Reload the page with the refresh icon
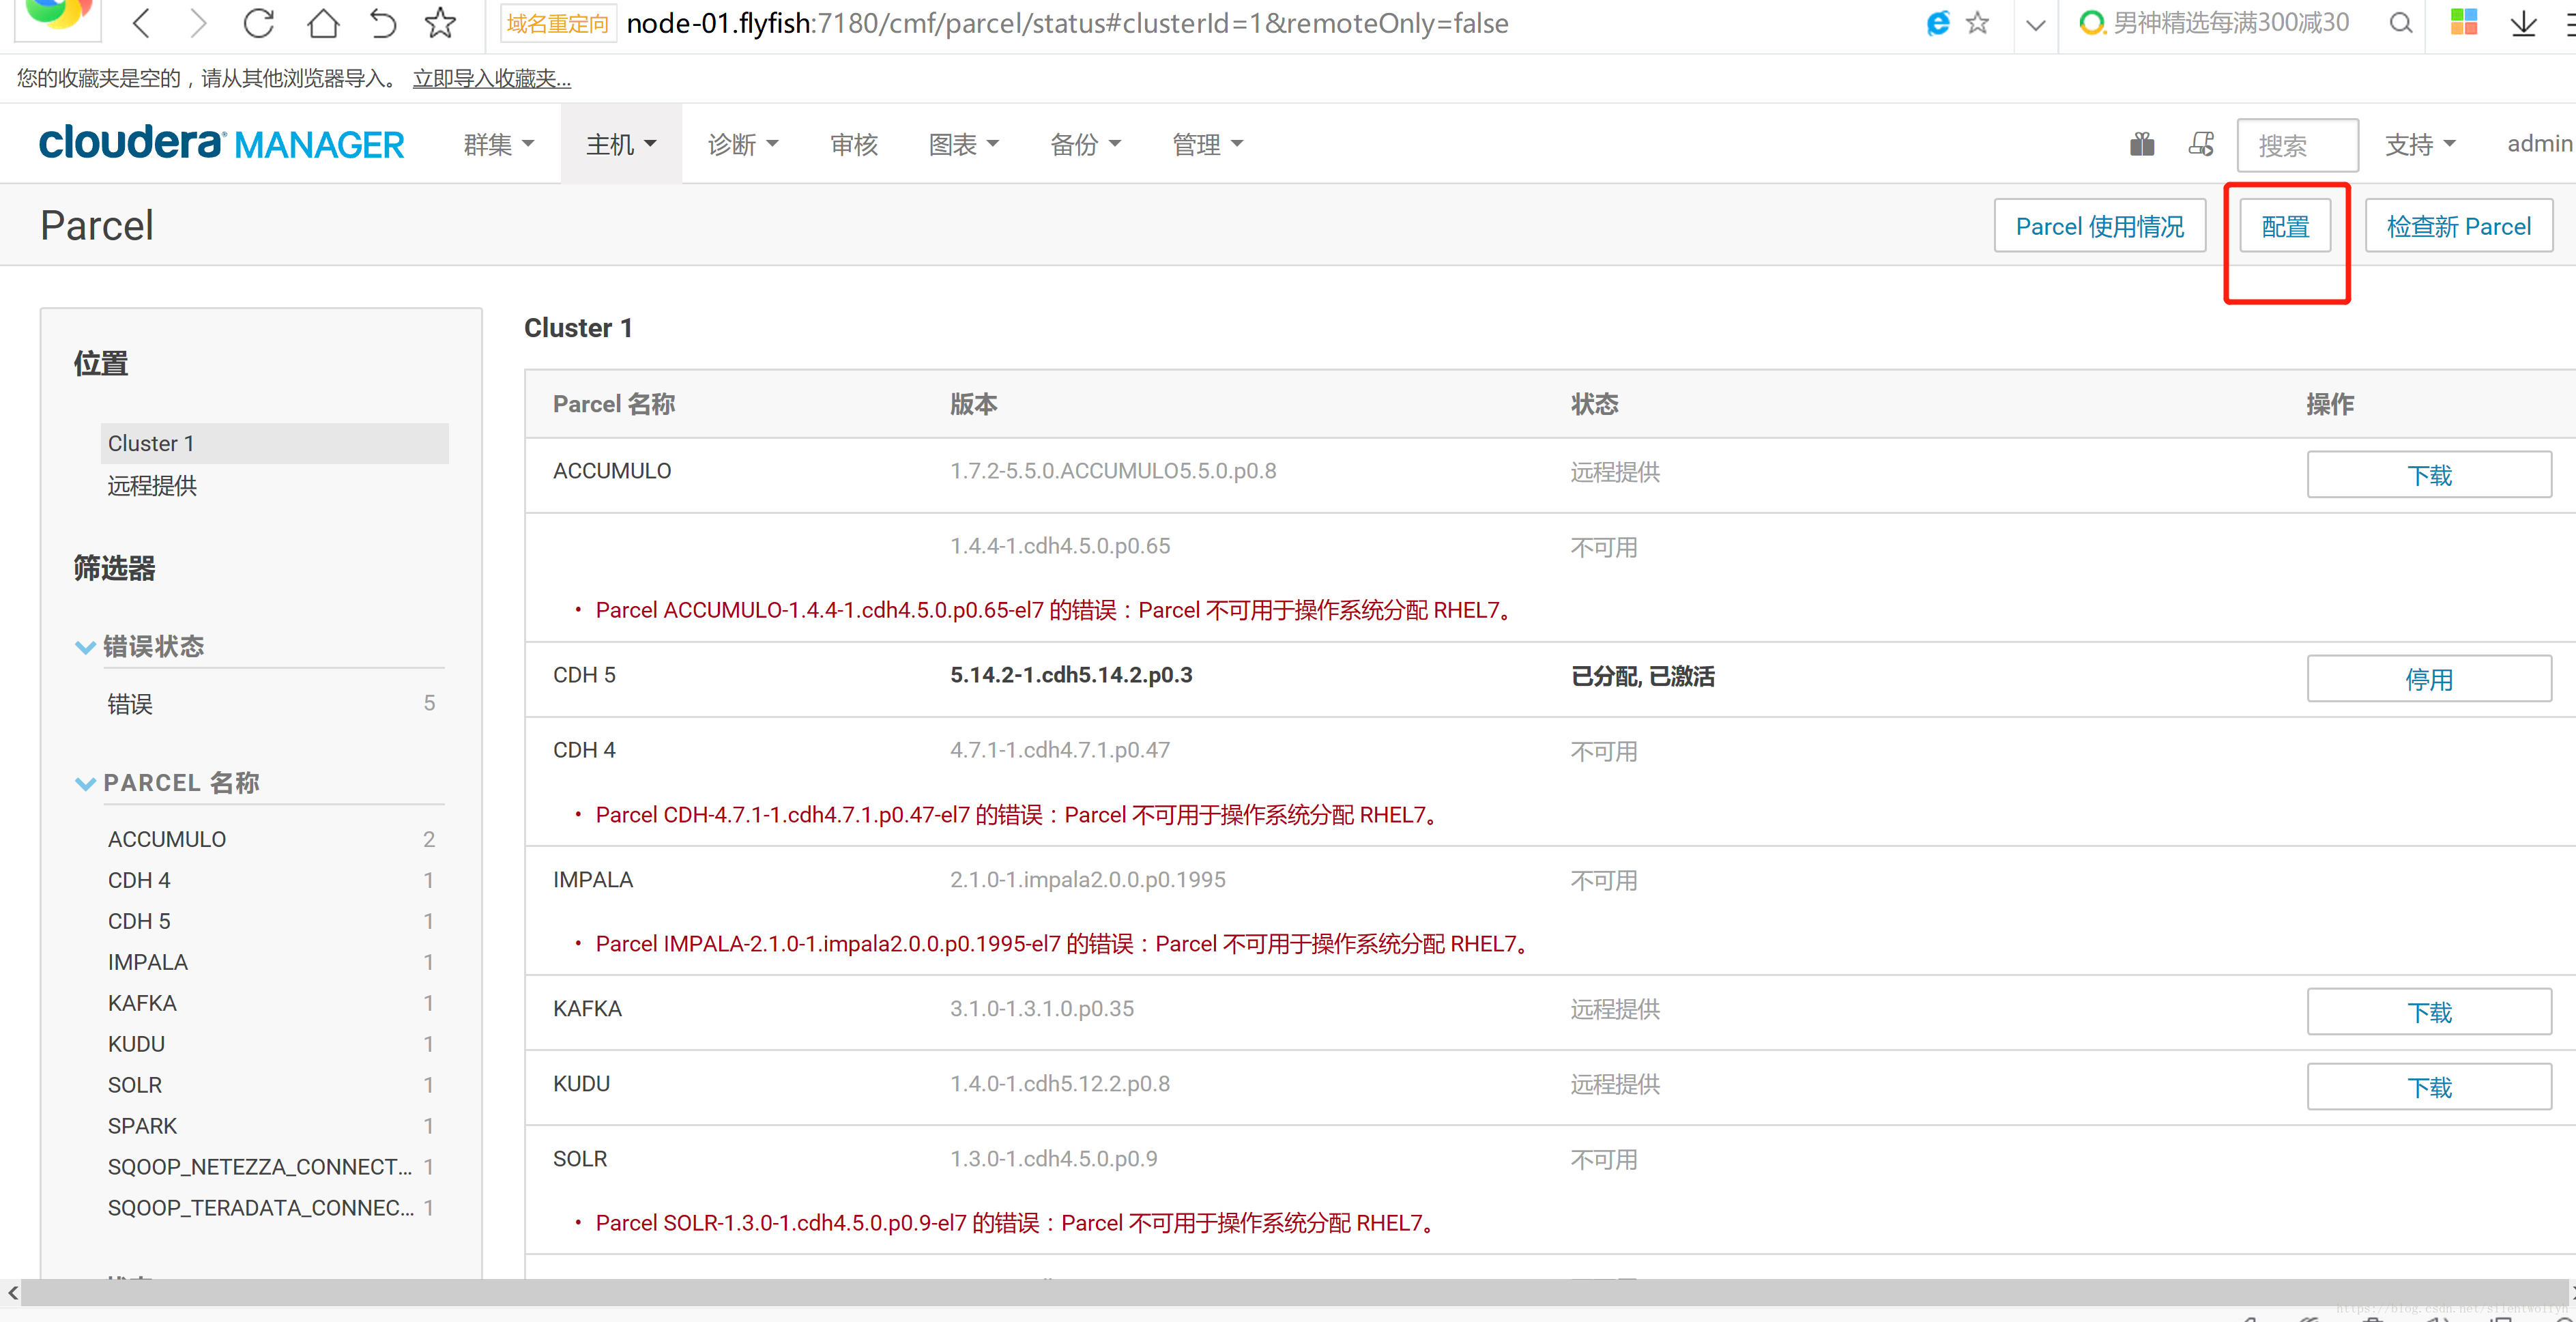This screenshot has height=1322, width=2576. [259, 23]
